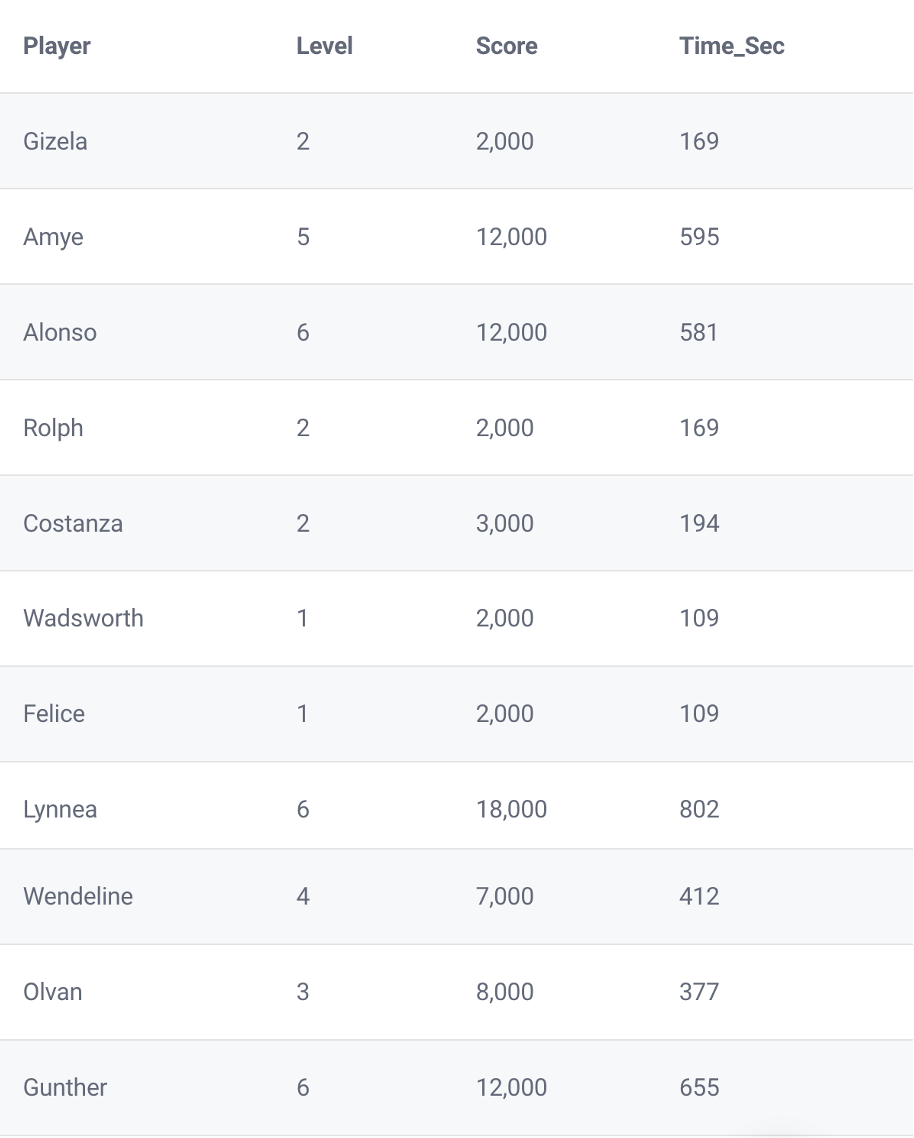914x1138 pixels.
Task: Select the Player column header
Action: [x=57, y=46]
